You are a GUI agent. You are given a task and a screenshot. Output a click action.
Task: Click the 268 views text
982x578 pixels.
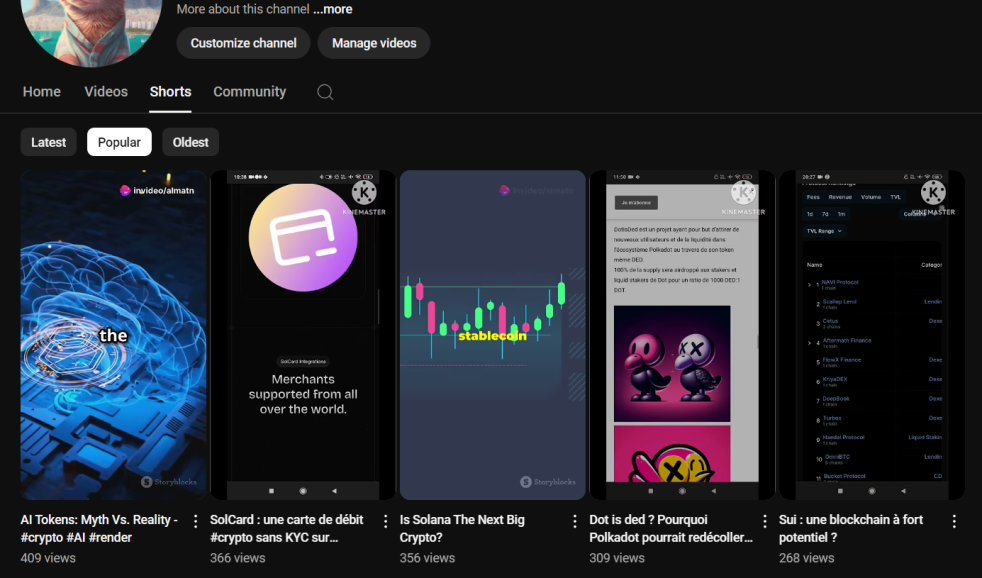[807, 558]
